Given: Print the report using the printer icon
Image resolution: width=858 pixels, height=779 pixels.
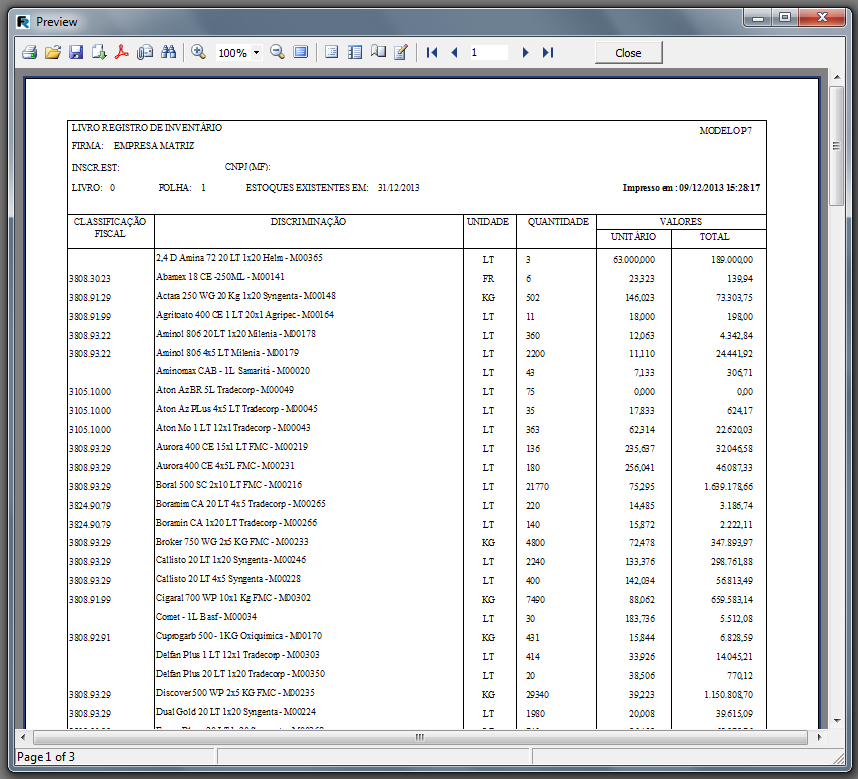Looking at the screenshot, I should 30,53.
